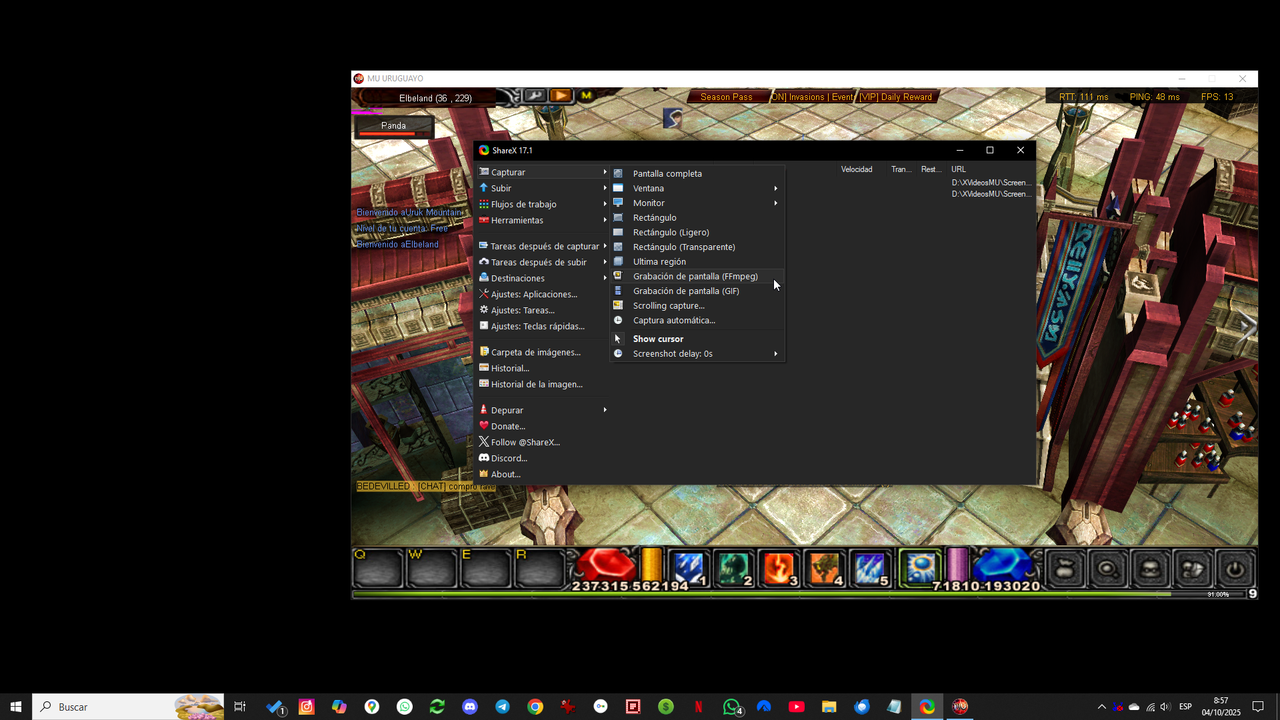Open the Invasions | Event banner
Screen dimensions: 1280x720
tap(812, 97)
